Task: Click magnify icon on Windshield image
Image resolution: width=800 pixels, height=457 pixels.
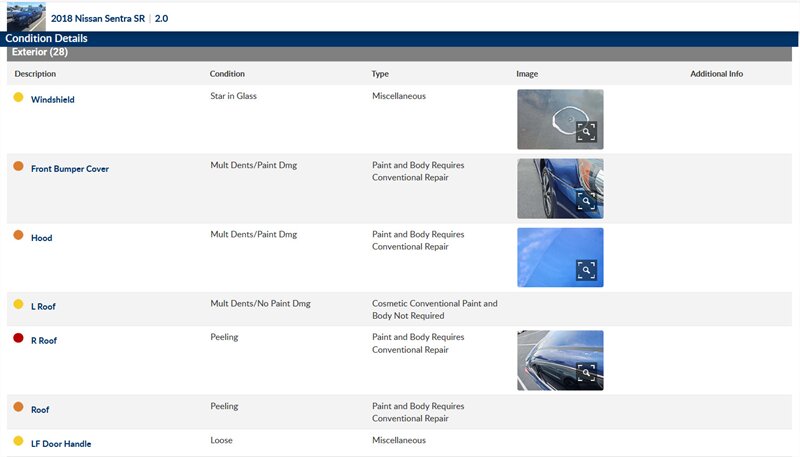Action: coord(586,131)
